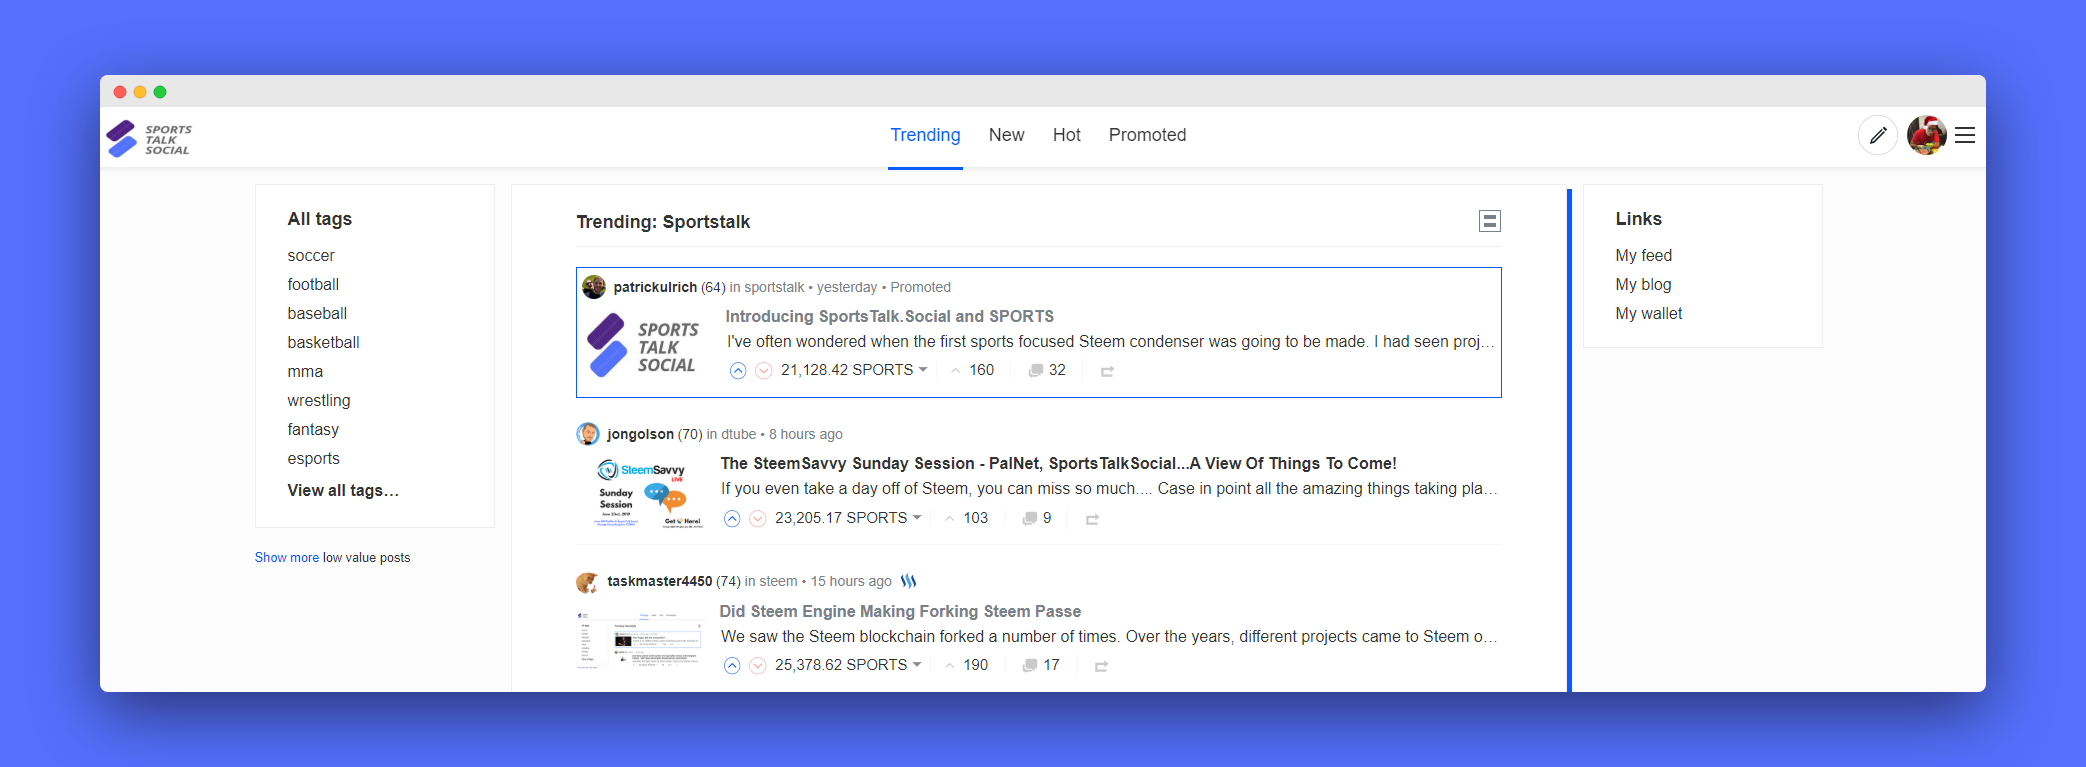Open the dtube category link
Screen dimensions: 2086x767
(x=738, y=434)
